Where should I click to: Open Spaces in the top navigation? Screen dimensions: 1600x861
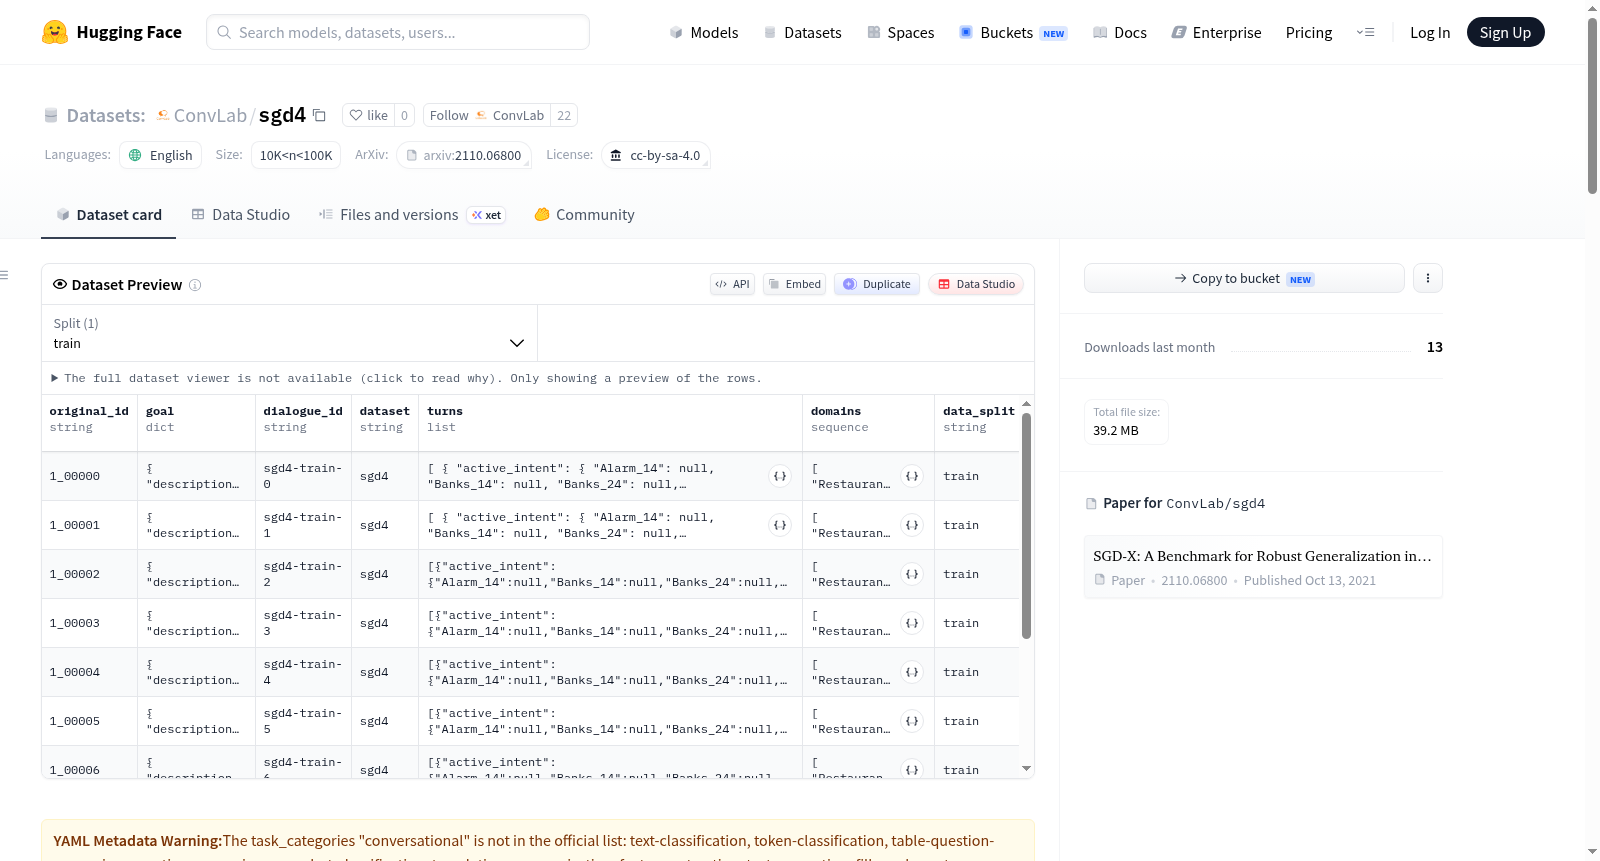point(900,32)
